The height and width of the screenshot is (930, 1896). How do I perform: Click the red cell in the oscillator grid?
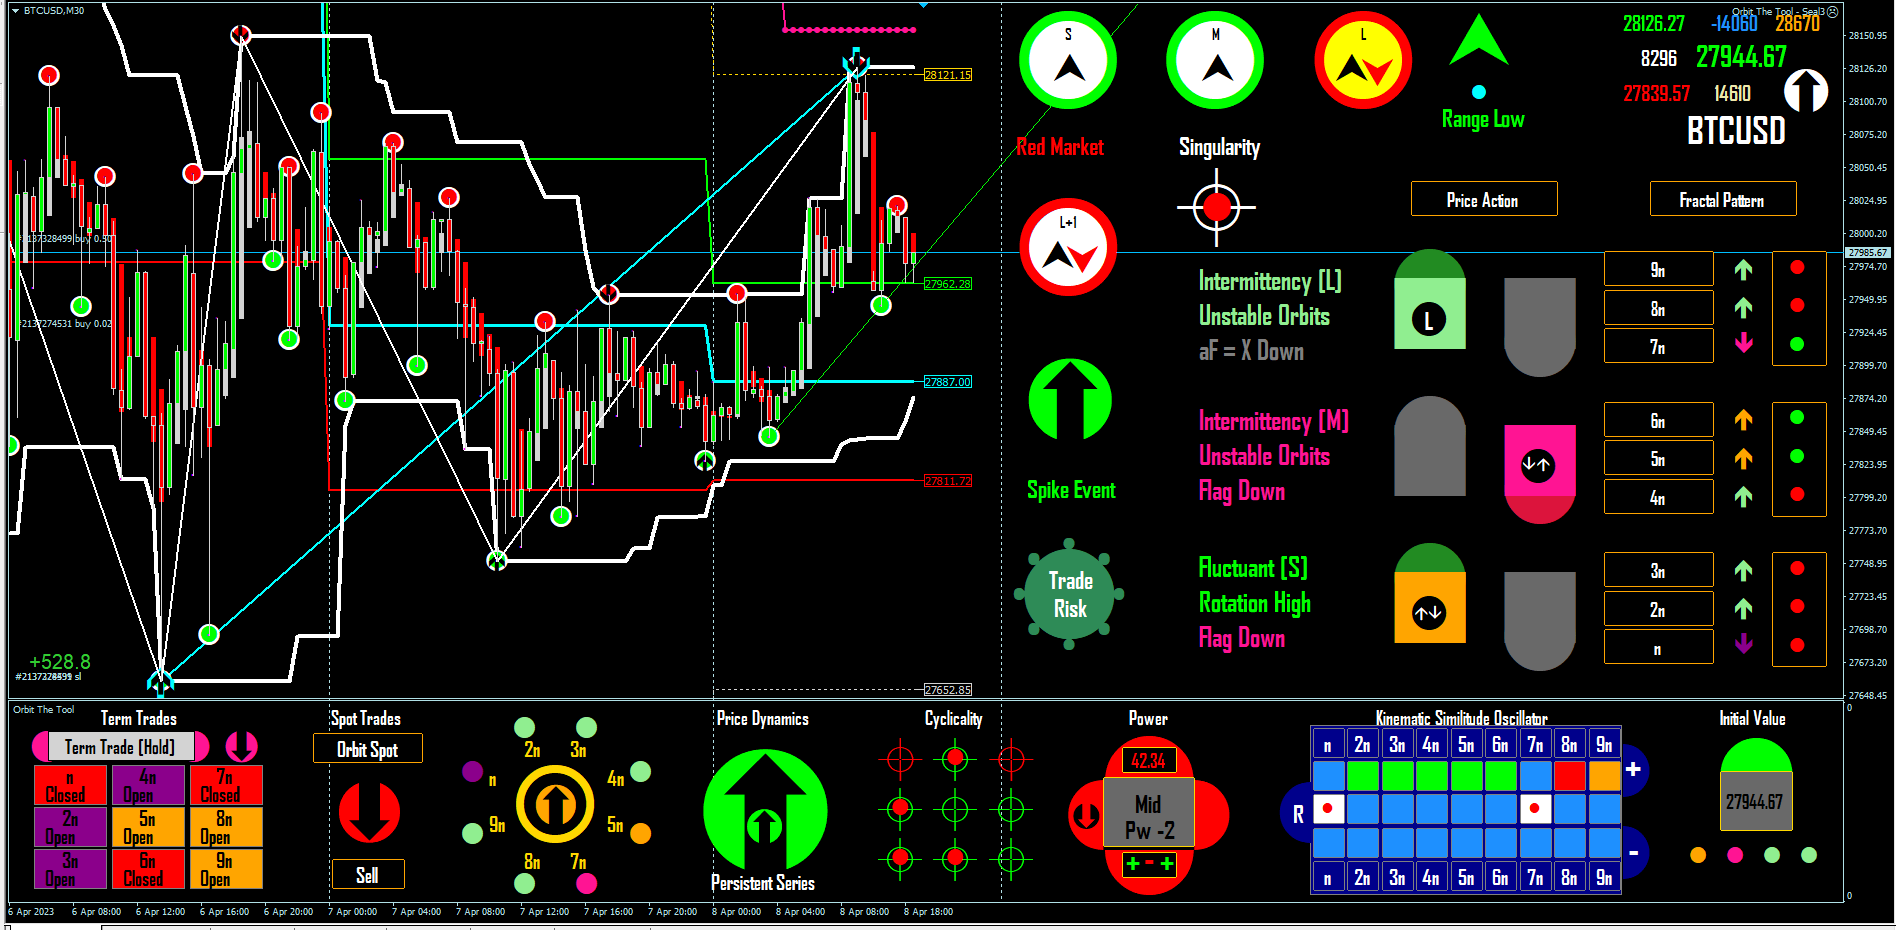pos(1570,775)
